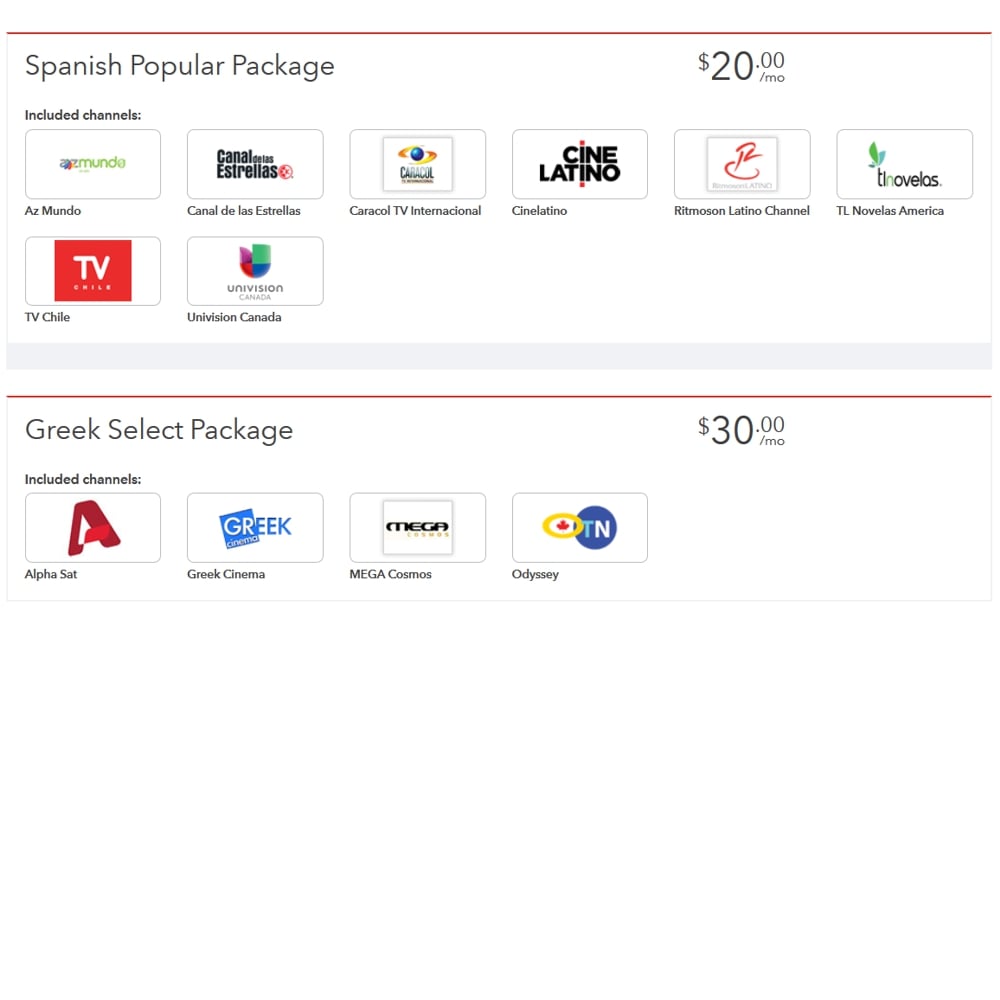Click the Alpha Sat channel name label
Image resolution: width=1000 pixels, height=1000 pixels.
51,574
